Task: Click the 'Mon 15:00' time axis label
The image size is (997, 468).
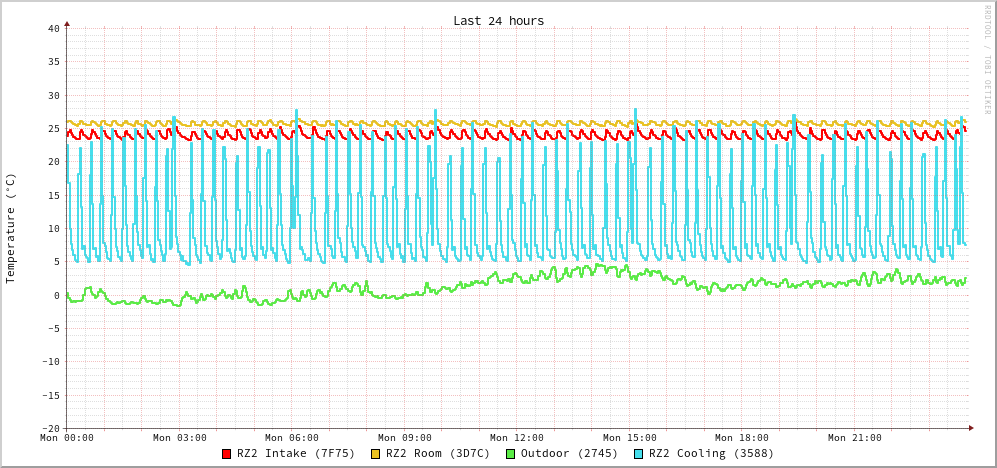Action: click(630, 438)
